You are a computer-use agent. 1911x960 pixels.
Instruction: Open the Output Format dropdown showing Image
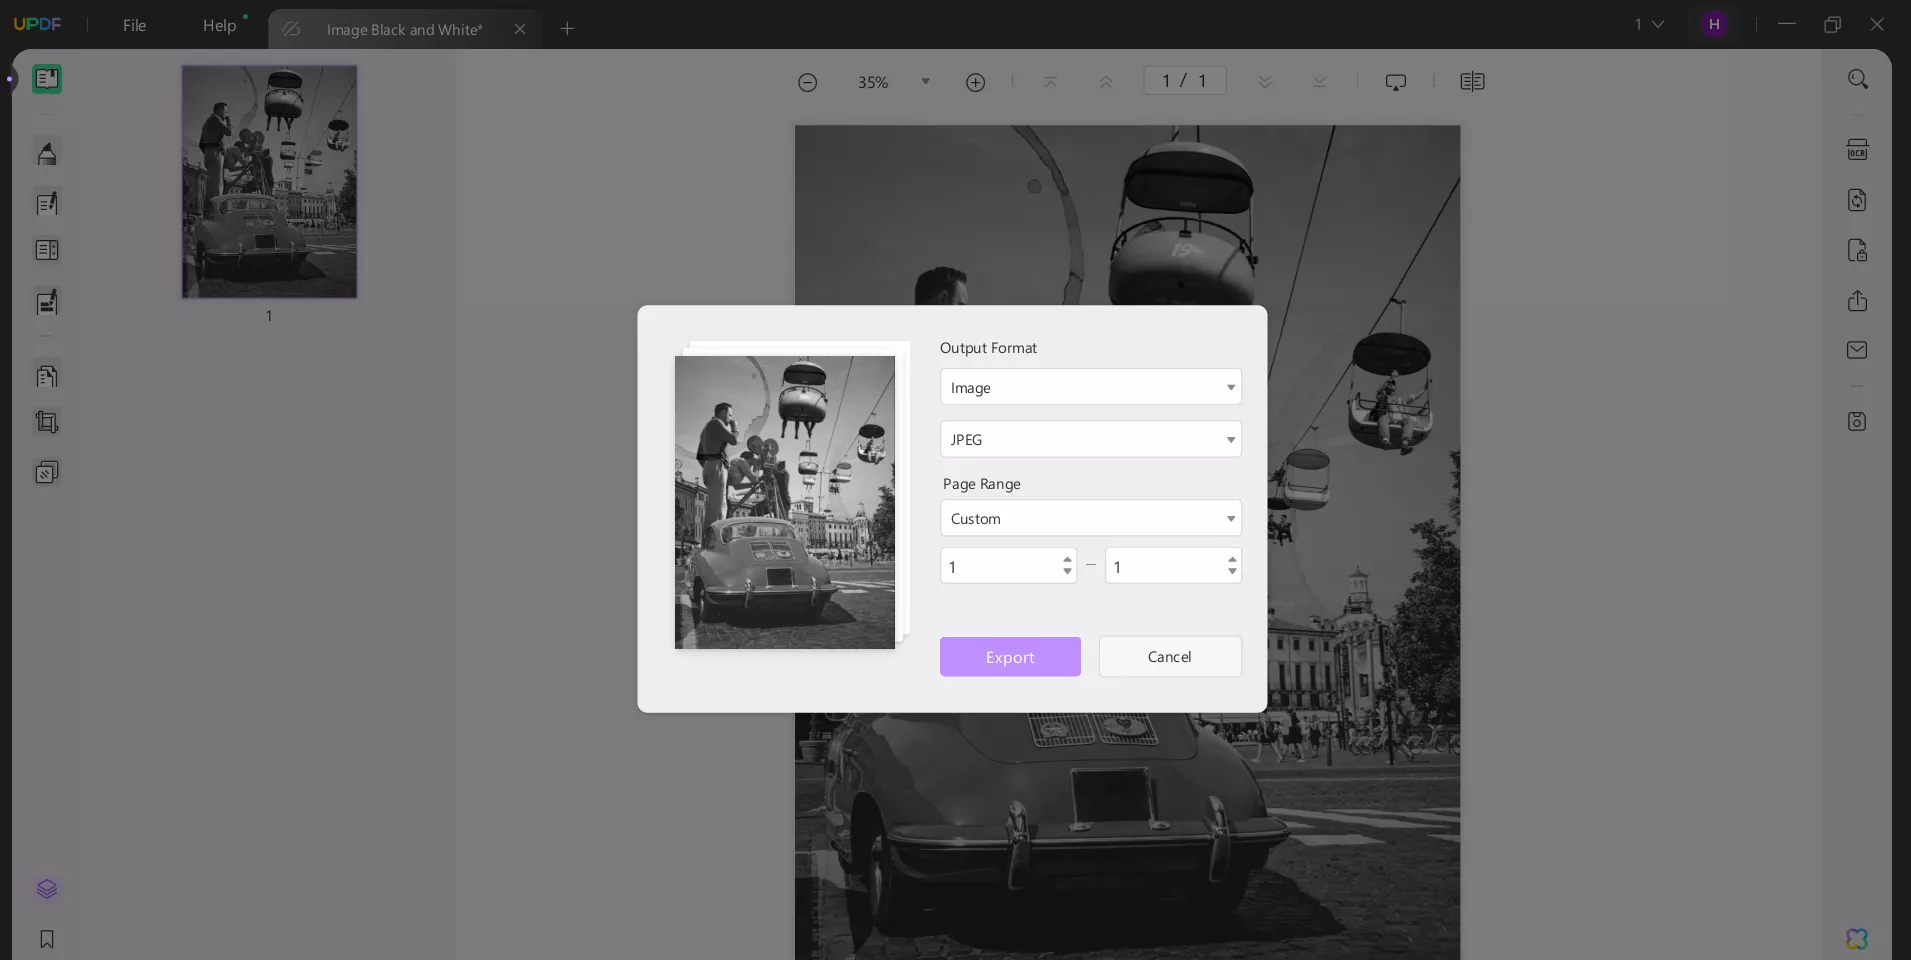1090,387
